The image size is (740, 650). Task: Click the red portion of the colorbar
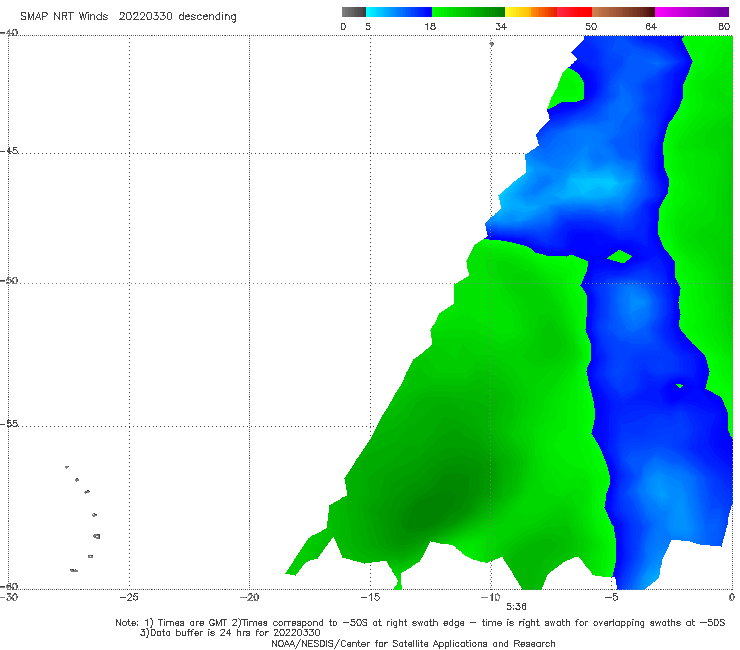[x=574, y=12]
